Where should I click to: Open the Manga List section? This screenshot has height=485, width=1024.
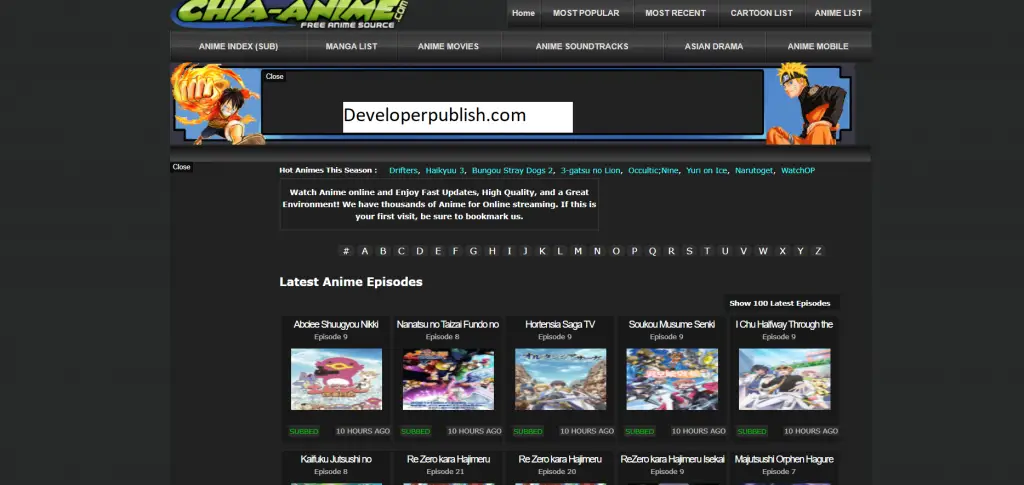[351, 46]
